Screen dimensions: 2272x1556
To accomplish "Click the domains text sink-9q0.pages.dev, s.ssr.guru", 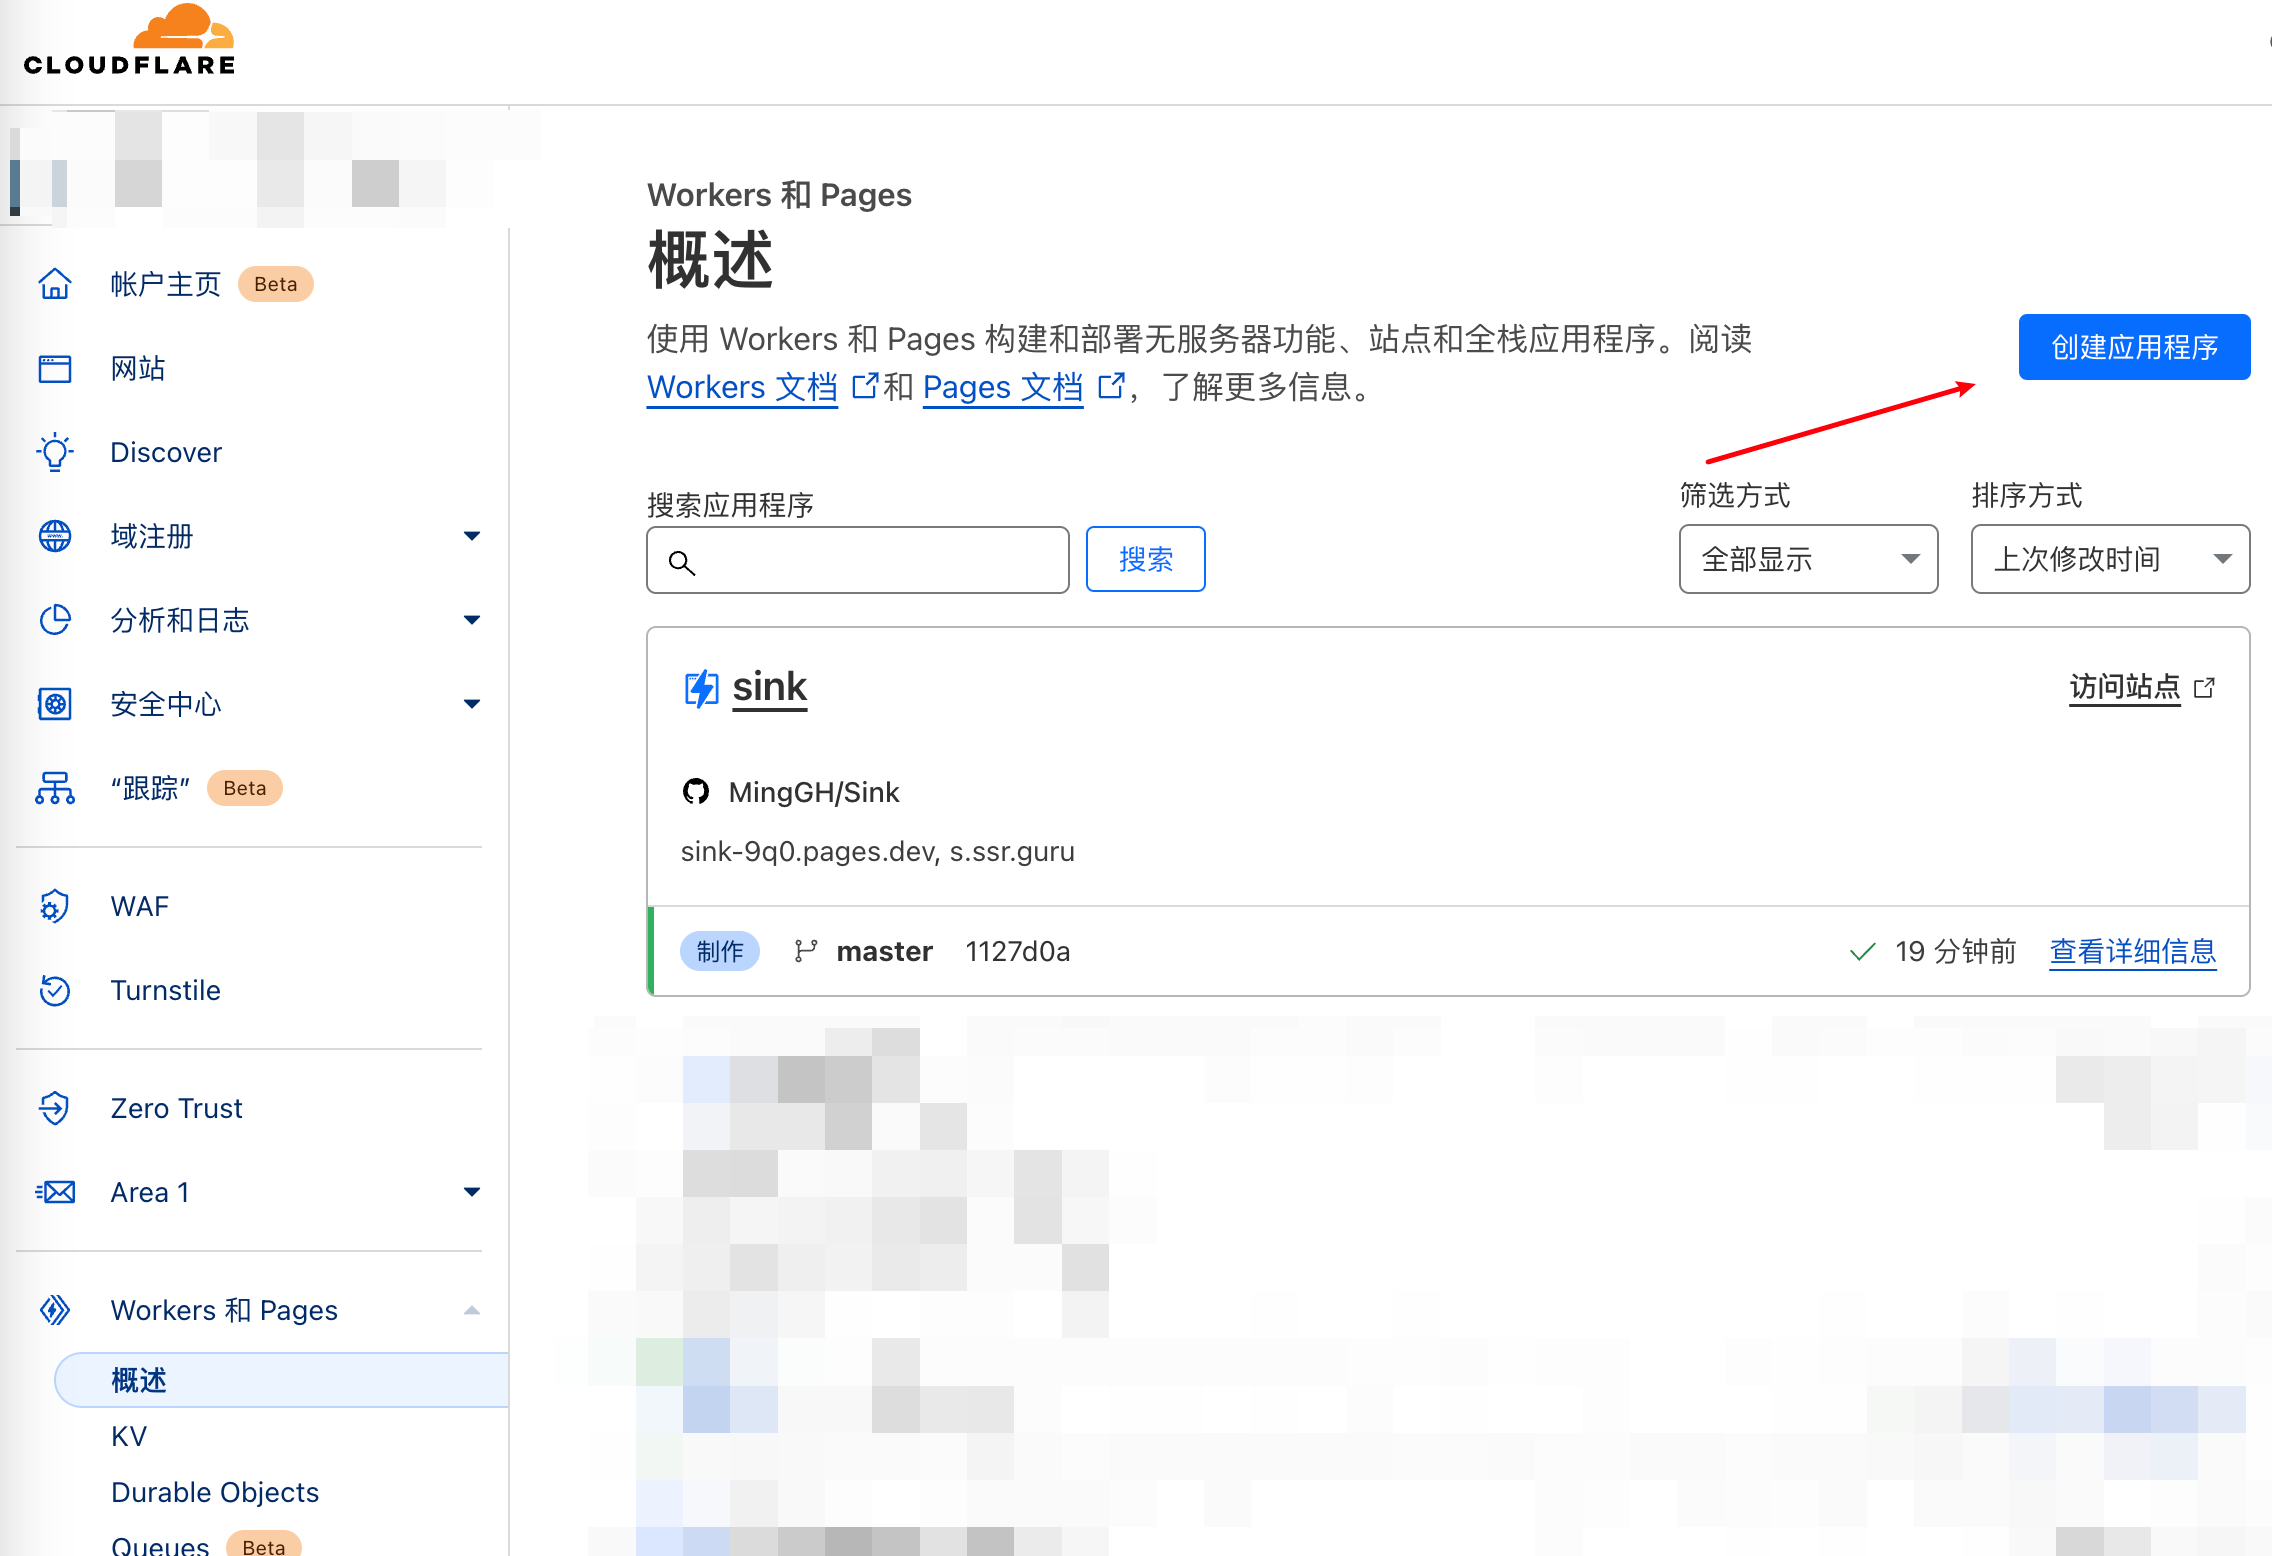I will pyautogui.click(x=878, y=851).
